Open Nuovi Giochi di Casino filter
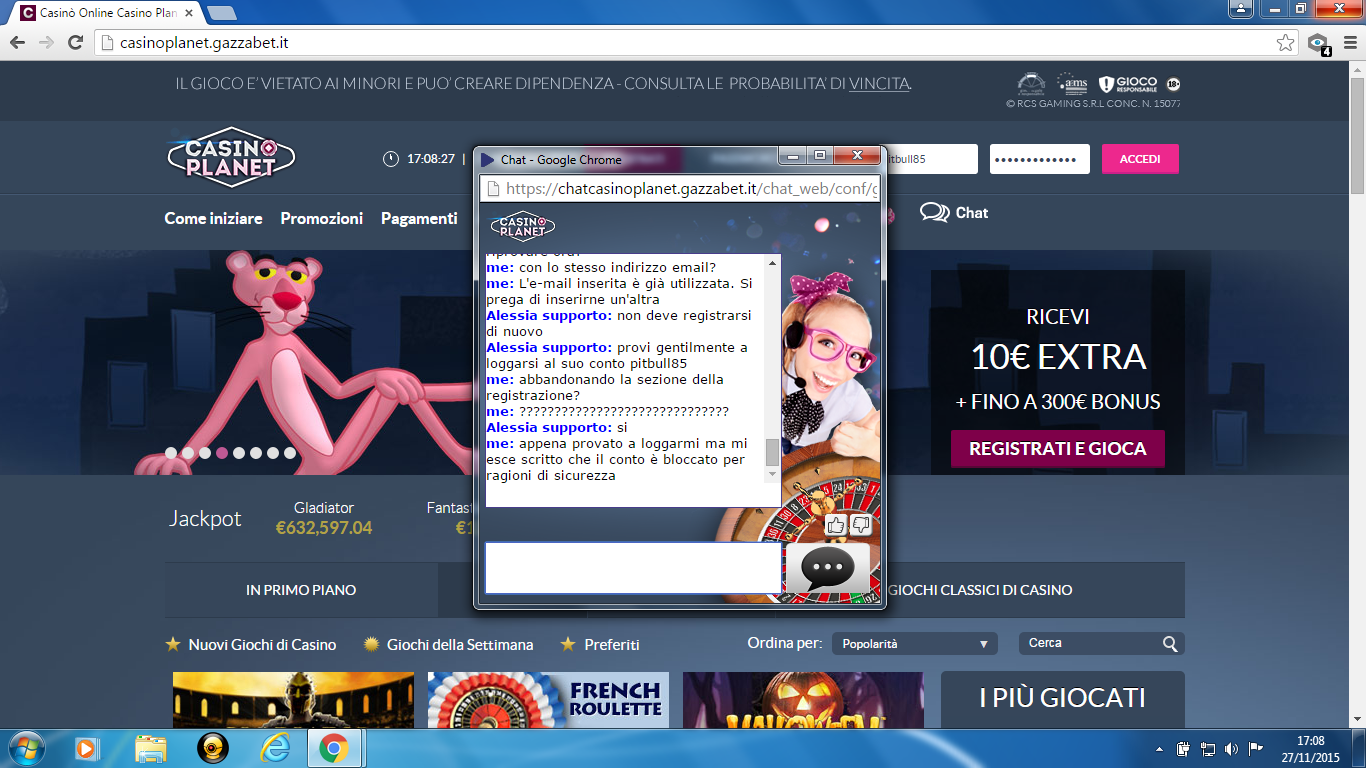 [251, 645]
